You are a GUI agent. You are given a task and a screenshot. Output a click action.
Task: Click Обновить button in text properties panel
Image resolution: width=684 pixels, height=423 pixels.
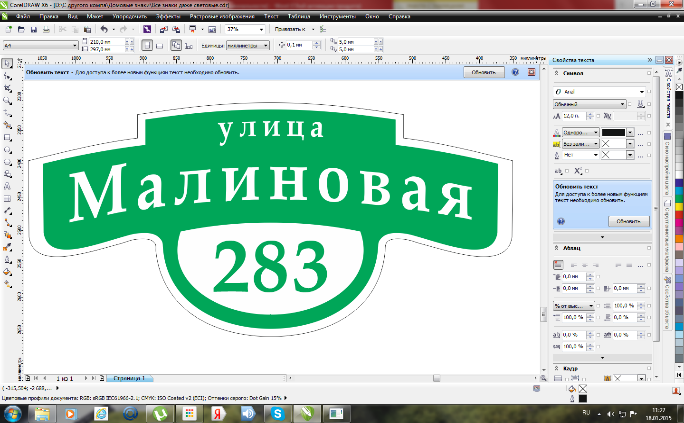coord(629,221)
